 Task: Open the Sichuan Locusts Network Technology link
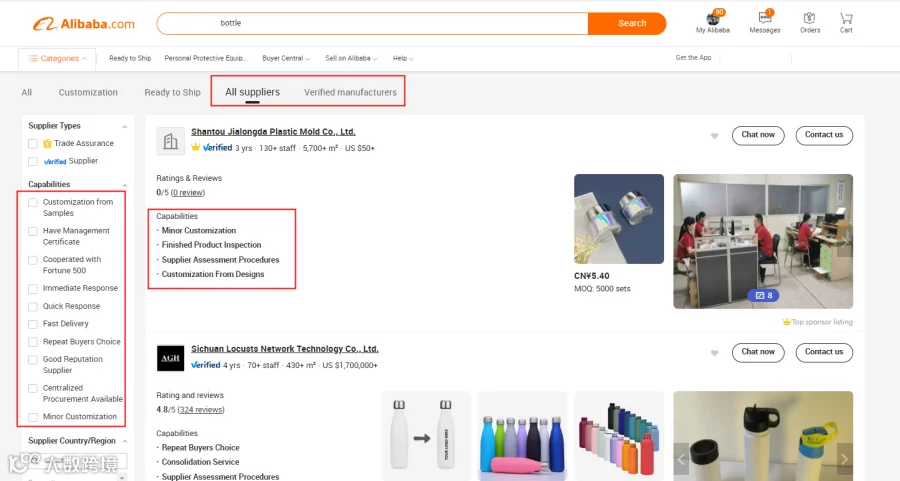(x=285, y=348)
